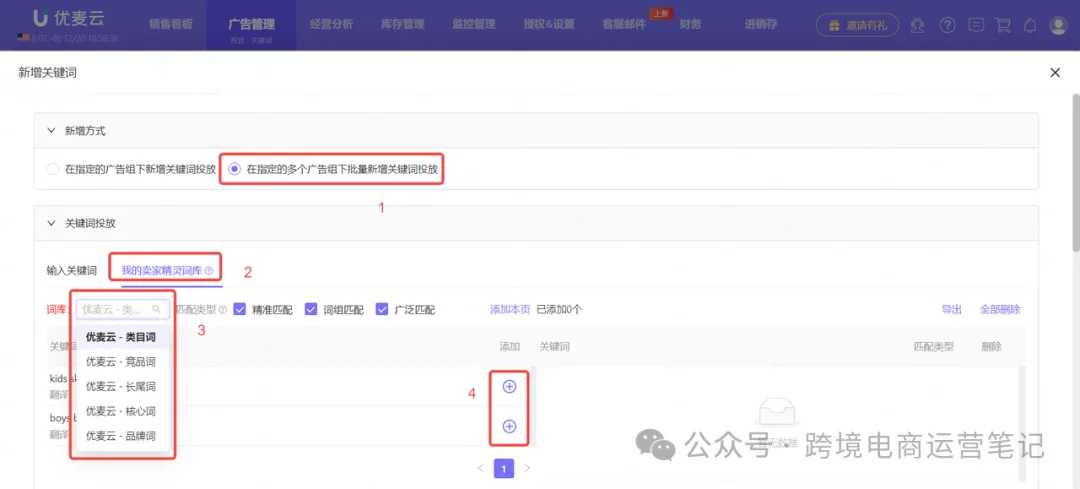This screenshot has width=1080, height=489.
Task: Click help icon beside 我的卖家精灵词库
Action: pos(209,271)
